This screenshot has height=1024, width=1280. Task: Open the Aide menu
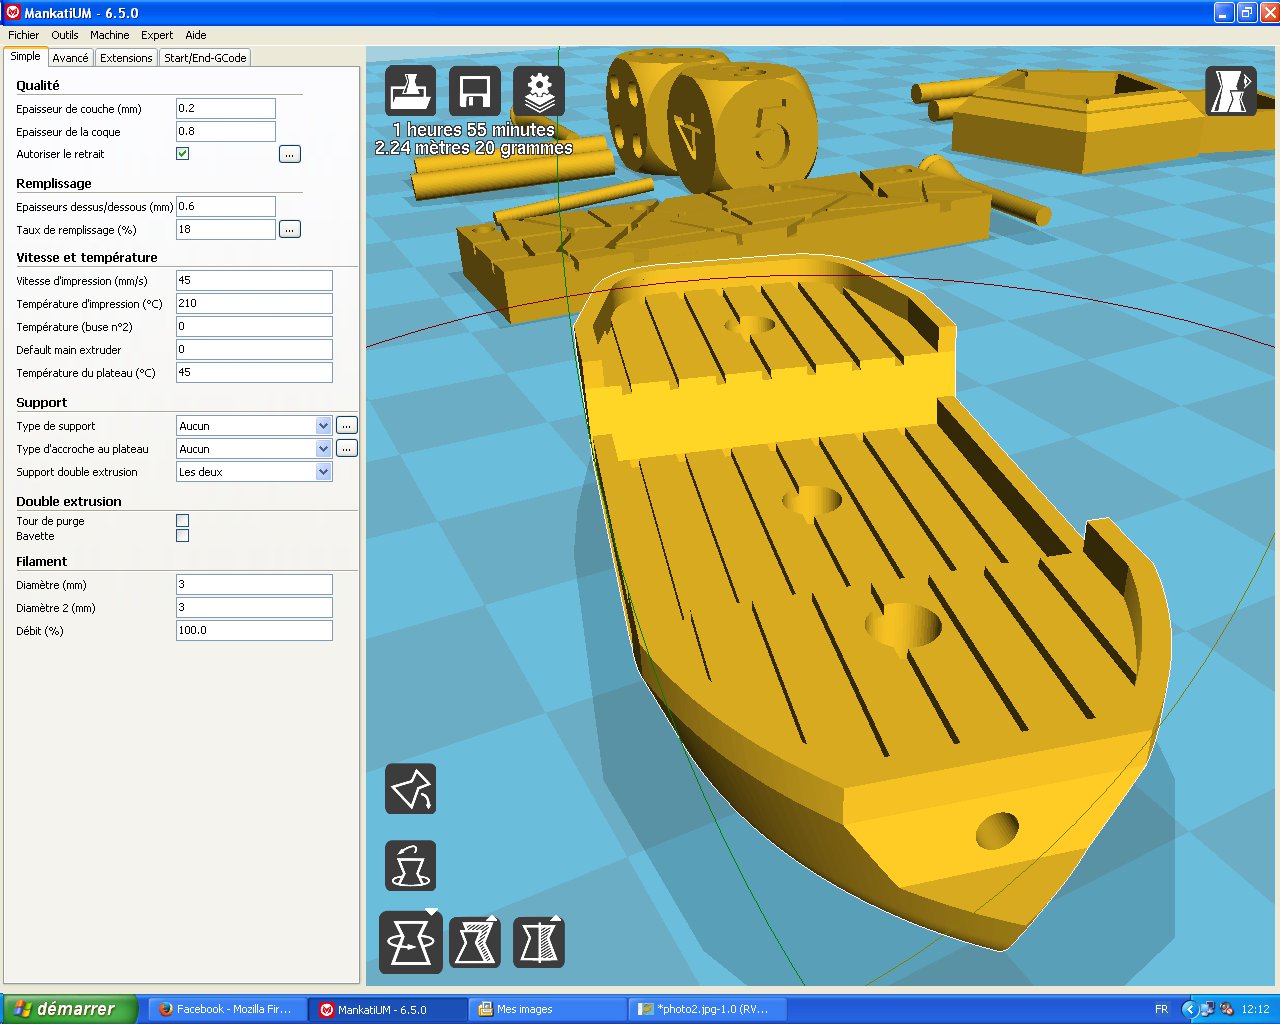[x=196, y=35]
